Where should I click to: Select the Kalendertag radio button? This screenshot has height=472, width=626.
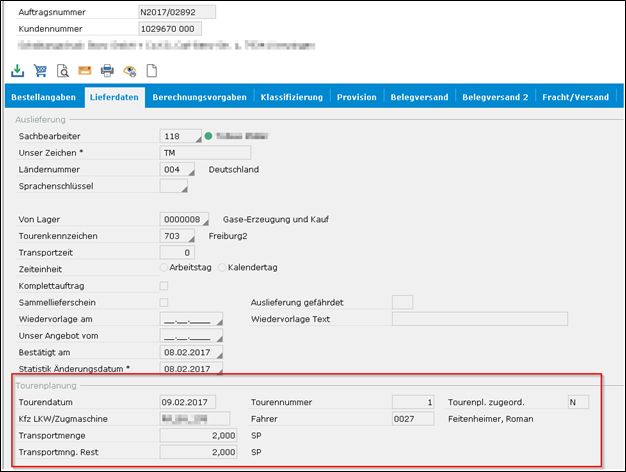click(x=223, y=268)
